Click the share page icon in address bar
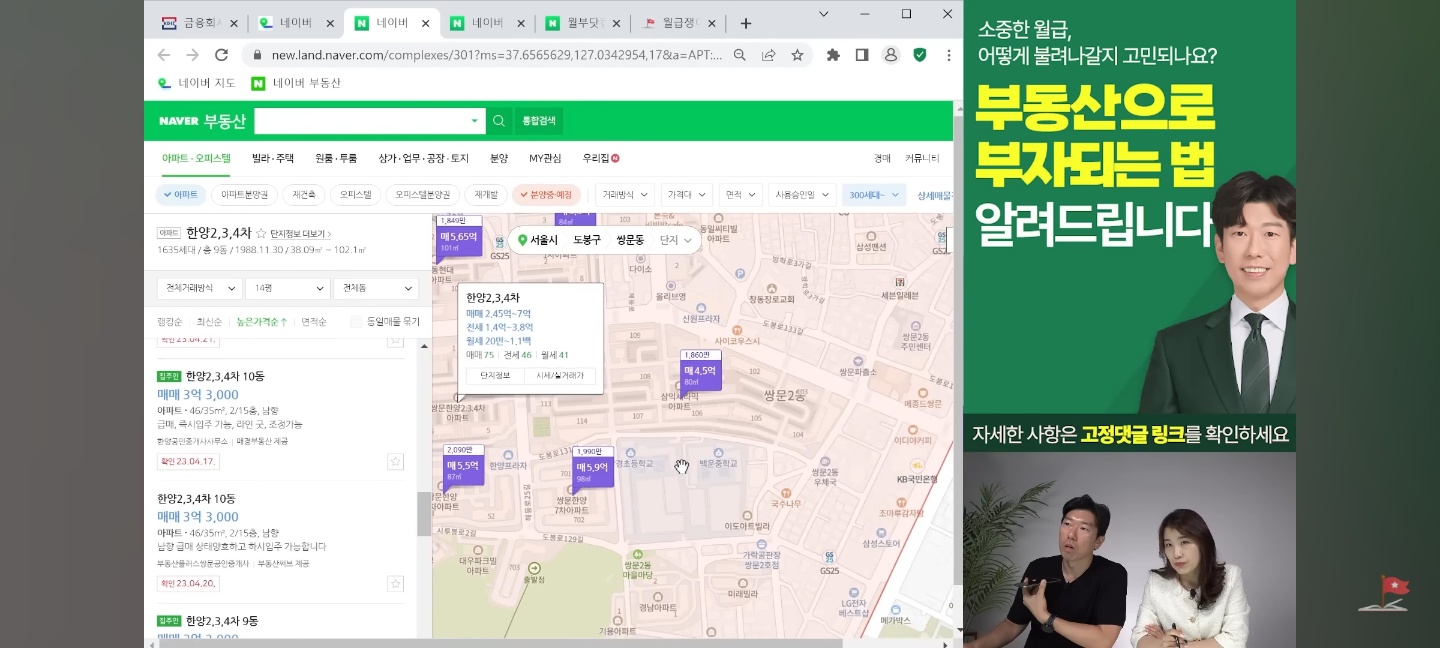Image resolution: width=1440 pixels, height=648 pixels. coord(768,55)
